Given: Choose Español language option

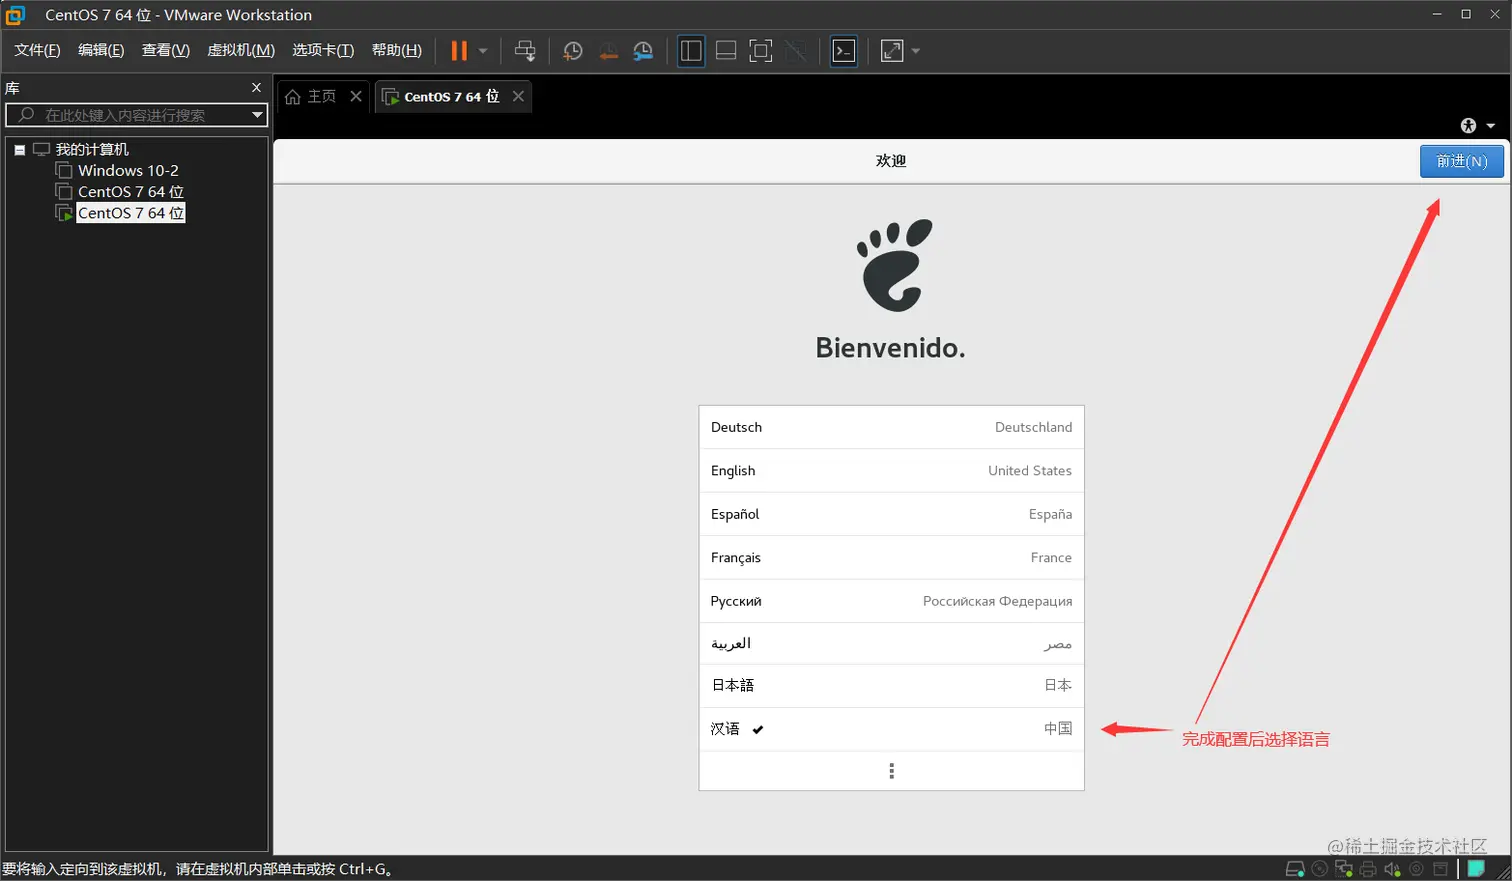Looking at the screenshot, I should pyautogui.click(x=891, y=514).
